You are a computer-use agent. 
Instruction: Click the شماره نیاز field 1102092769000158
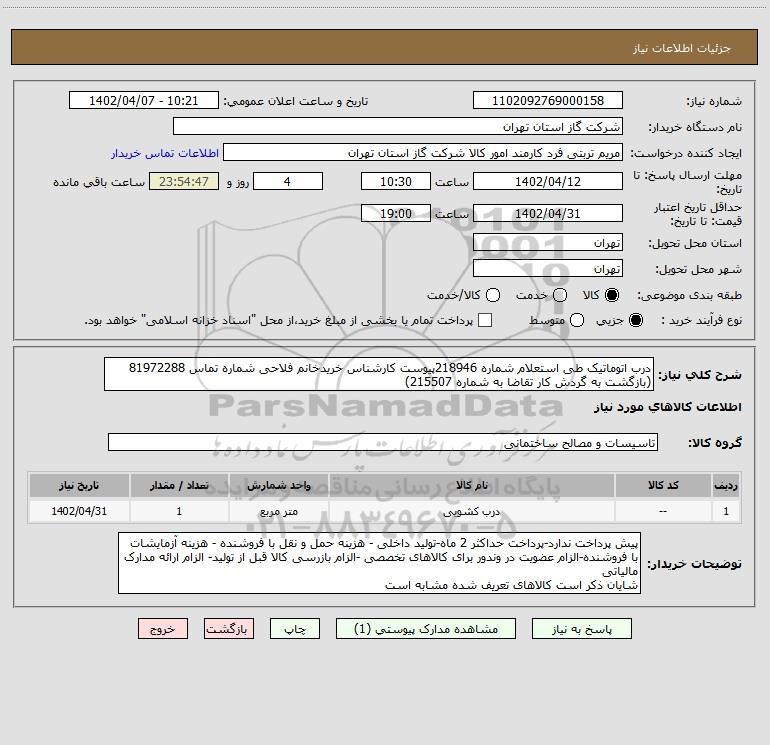coord(548,101)
